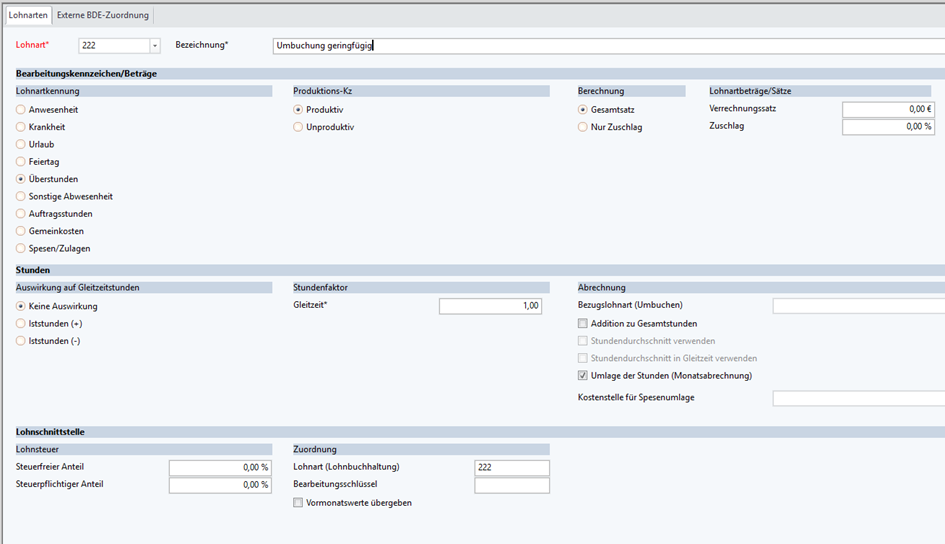Choose Krankheit as Lohnartkennung

click(x=21, y=127)
